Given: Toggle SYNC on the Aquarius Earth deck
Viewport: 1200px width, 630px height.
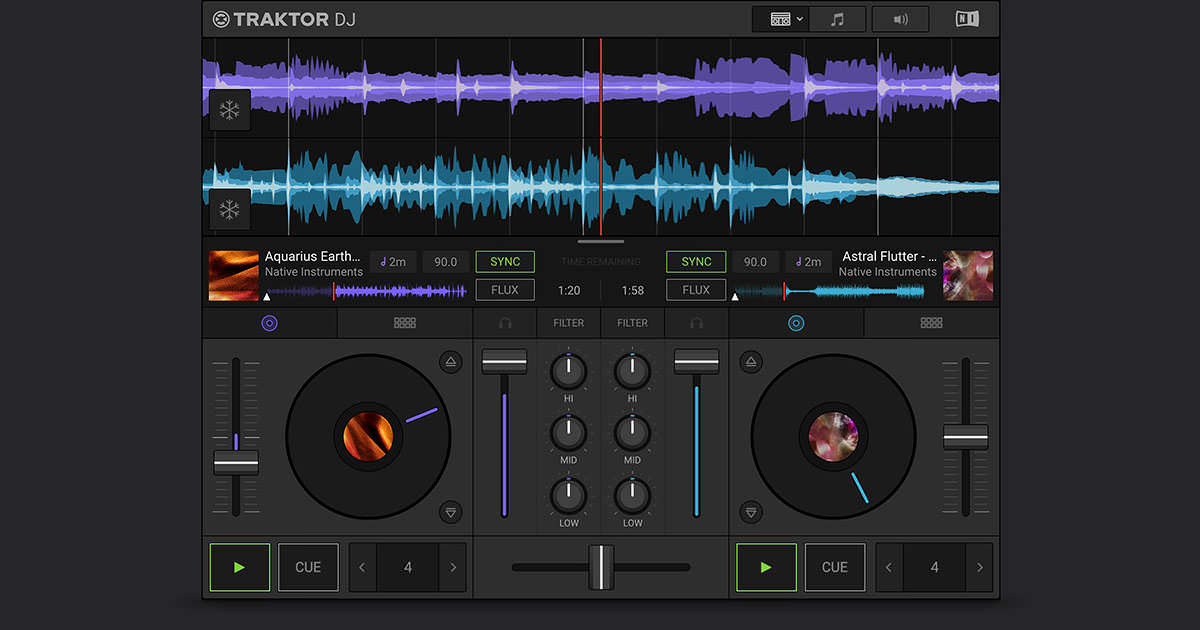Looking at the screenshot, I should click(505, 262).
